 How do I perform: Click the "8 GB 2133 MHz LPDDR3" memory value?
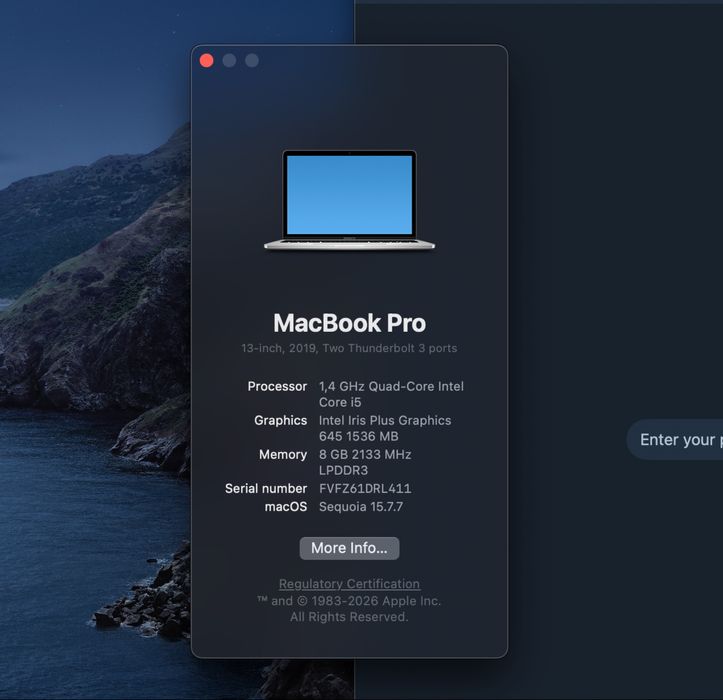365,462
